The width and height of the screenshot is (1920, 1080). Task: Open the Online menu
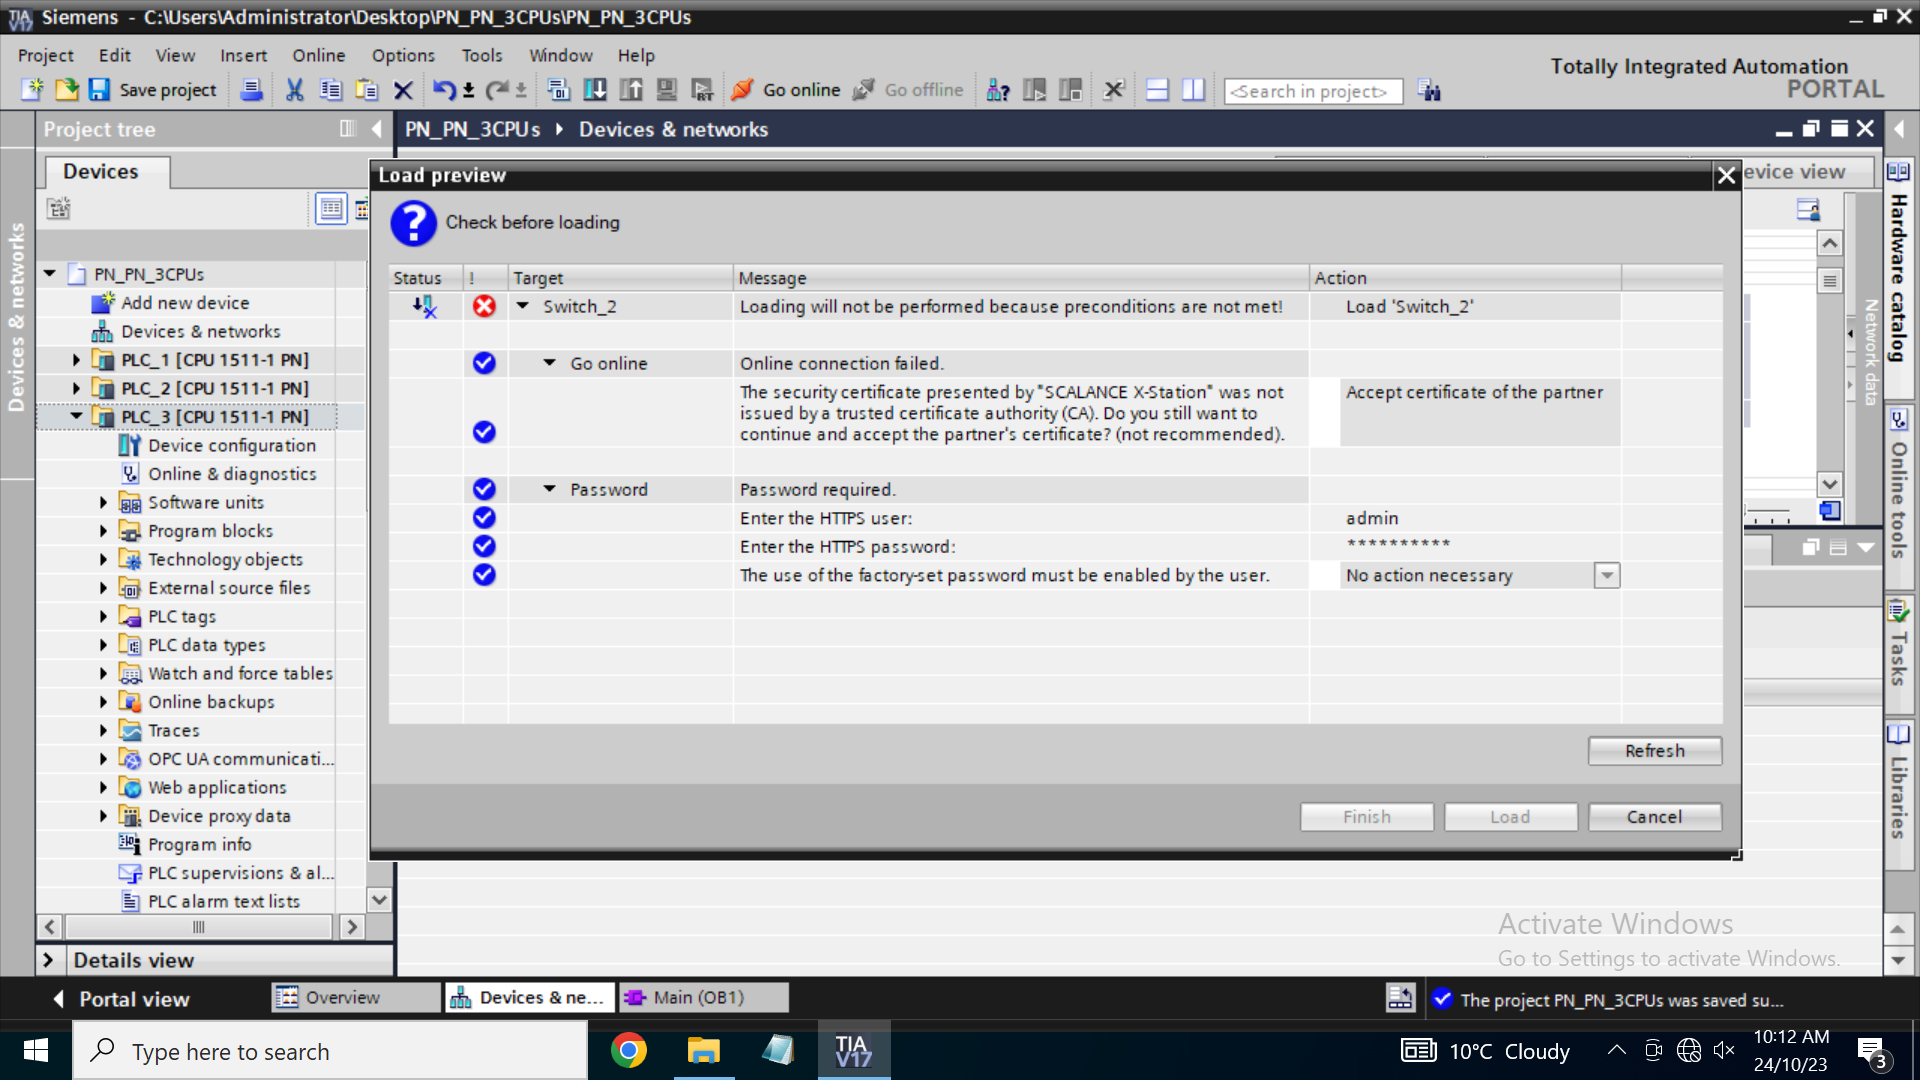318,55
